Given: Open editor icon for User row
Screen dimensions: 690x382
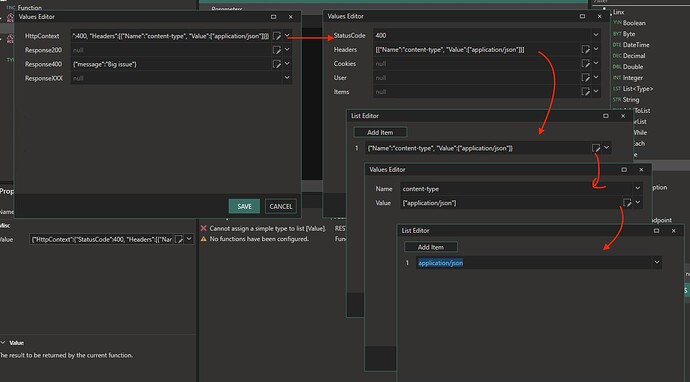Looking at the screenshot, I should pos(585,77).
